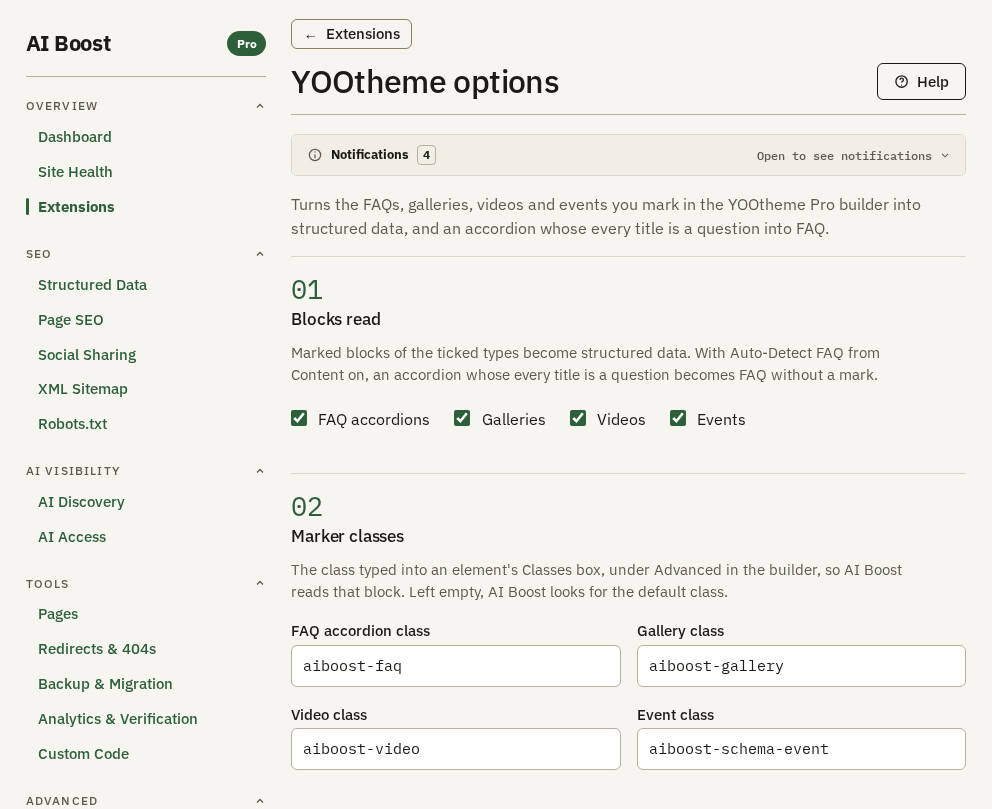
Task: Go to Social Sharing settings
Action: [x=87, y=355]
